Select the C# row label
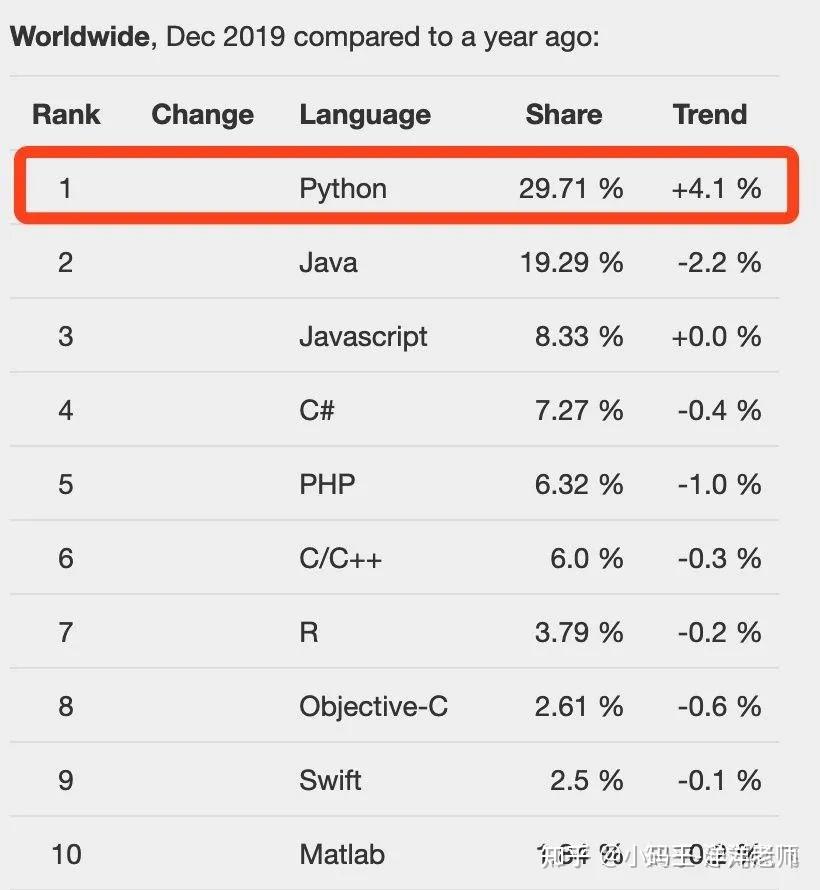The width and height of the screenshot is (820, 890). click(x=317, y=410)
